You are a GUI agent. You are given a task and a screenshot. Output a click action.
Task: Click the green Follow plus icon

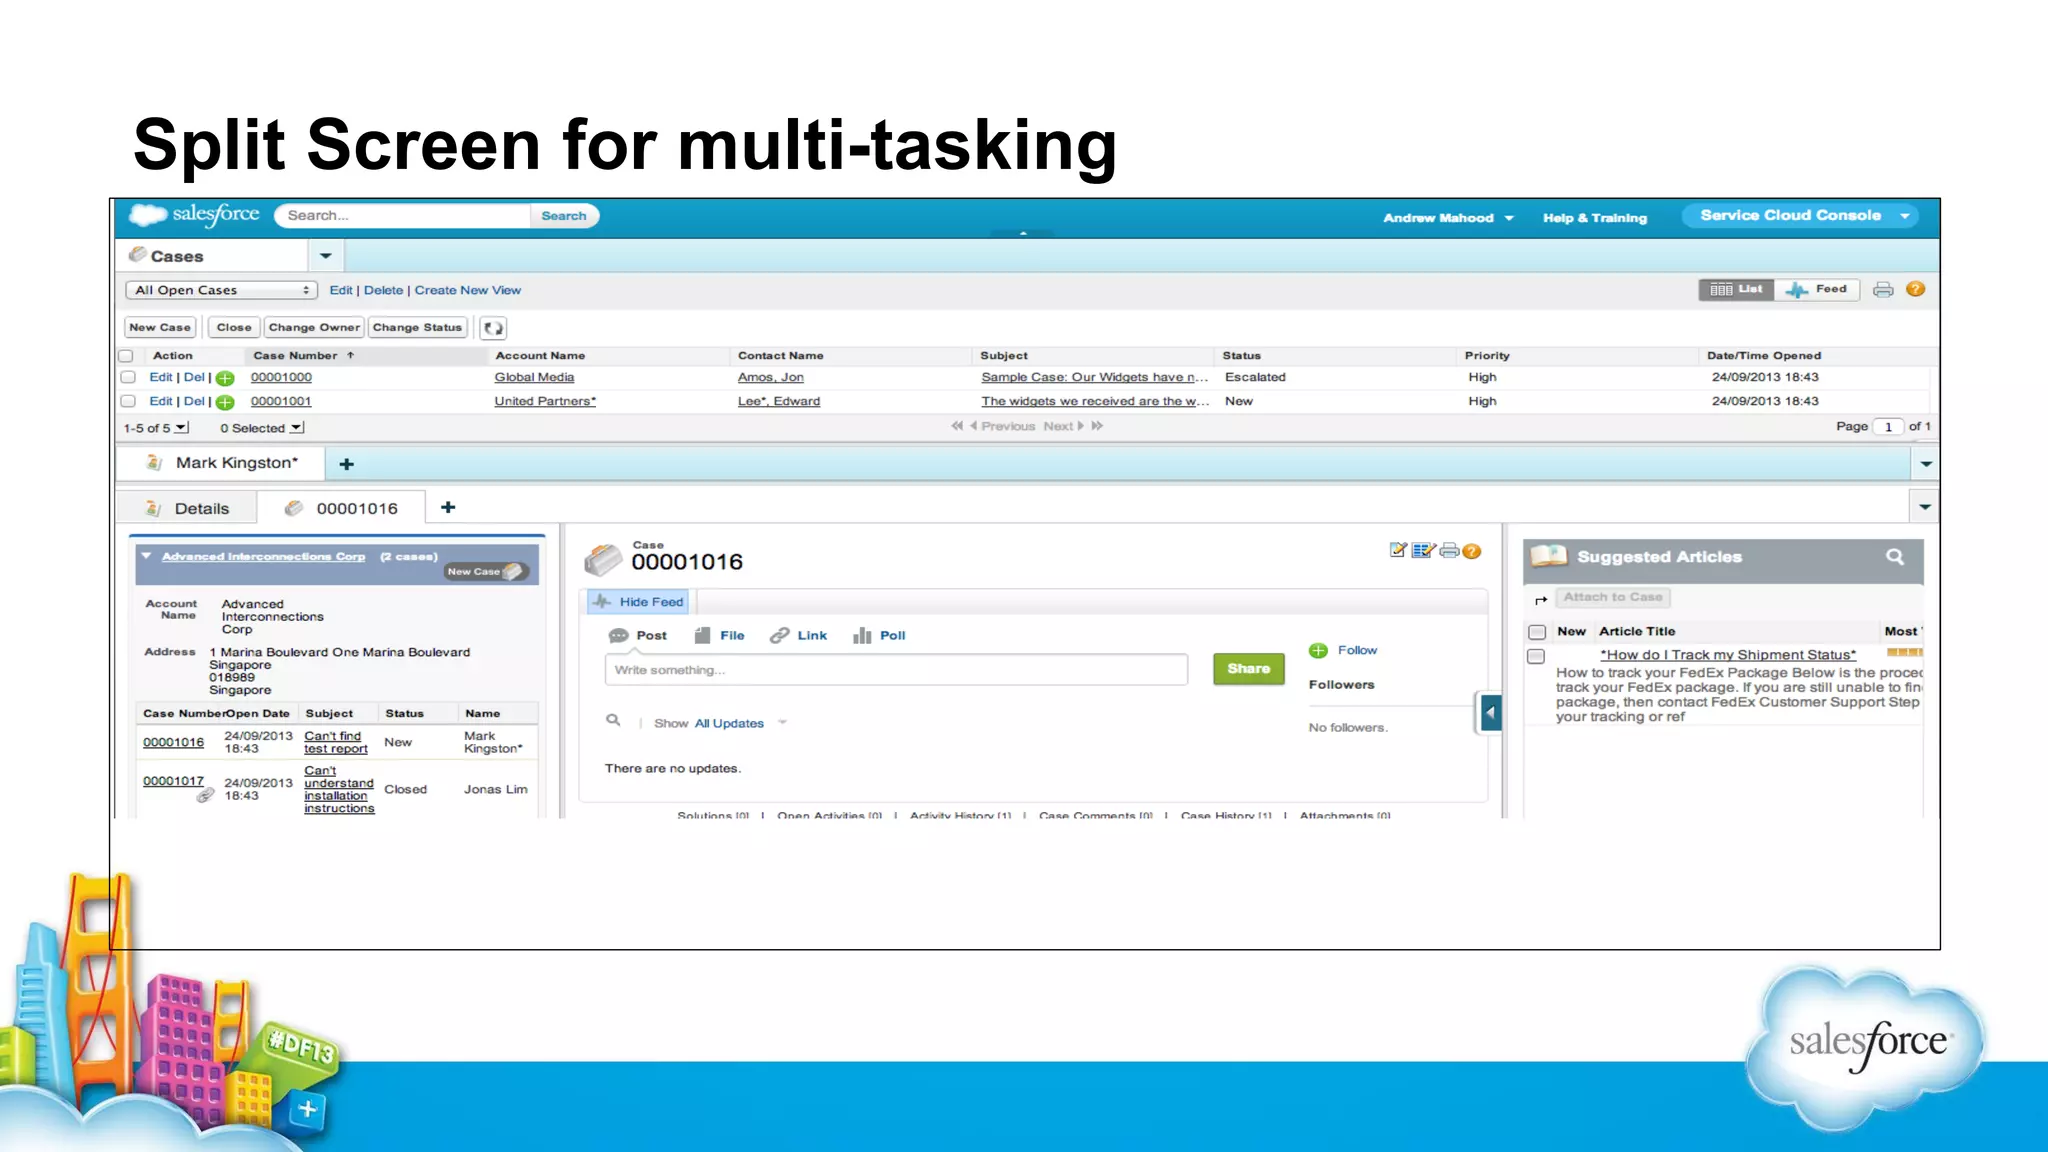[x=1318, y=651]
